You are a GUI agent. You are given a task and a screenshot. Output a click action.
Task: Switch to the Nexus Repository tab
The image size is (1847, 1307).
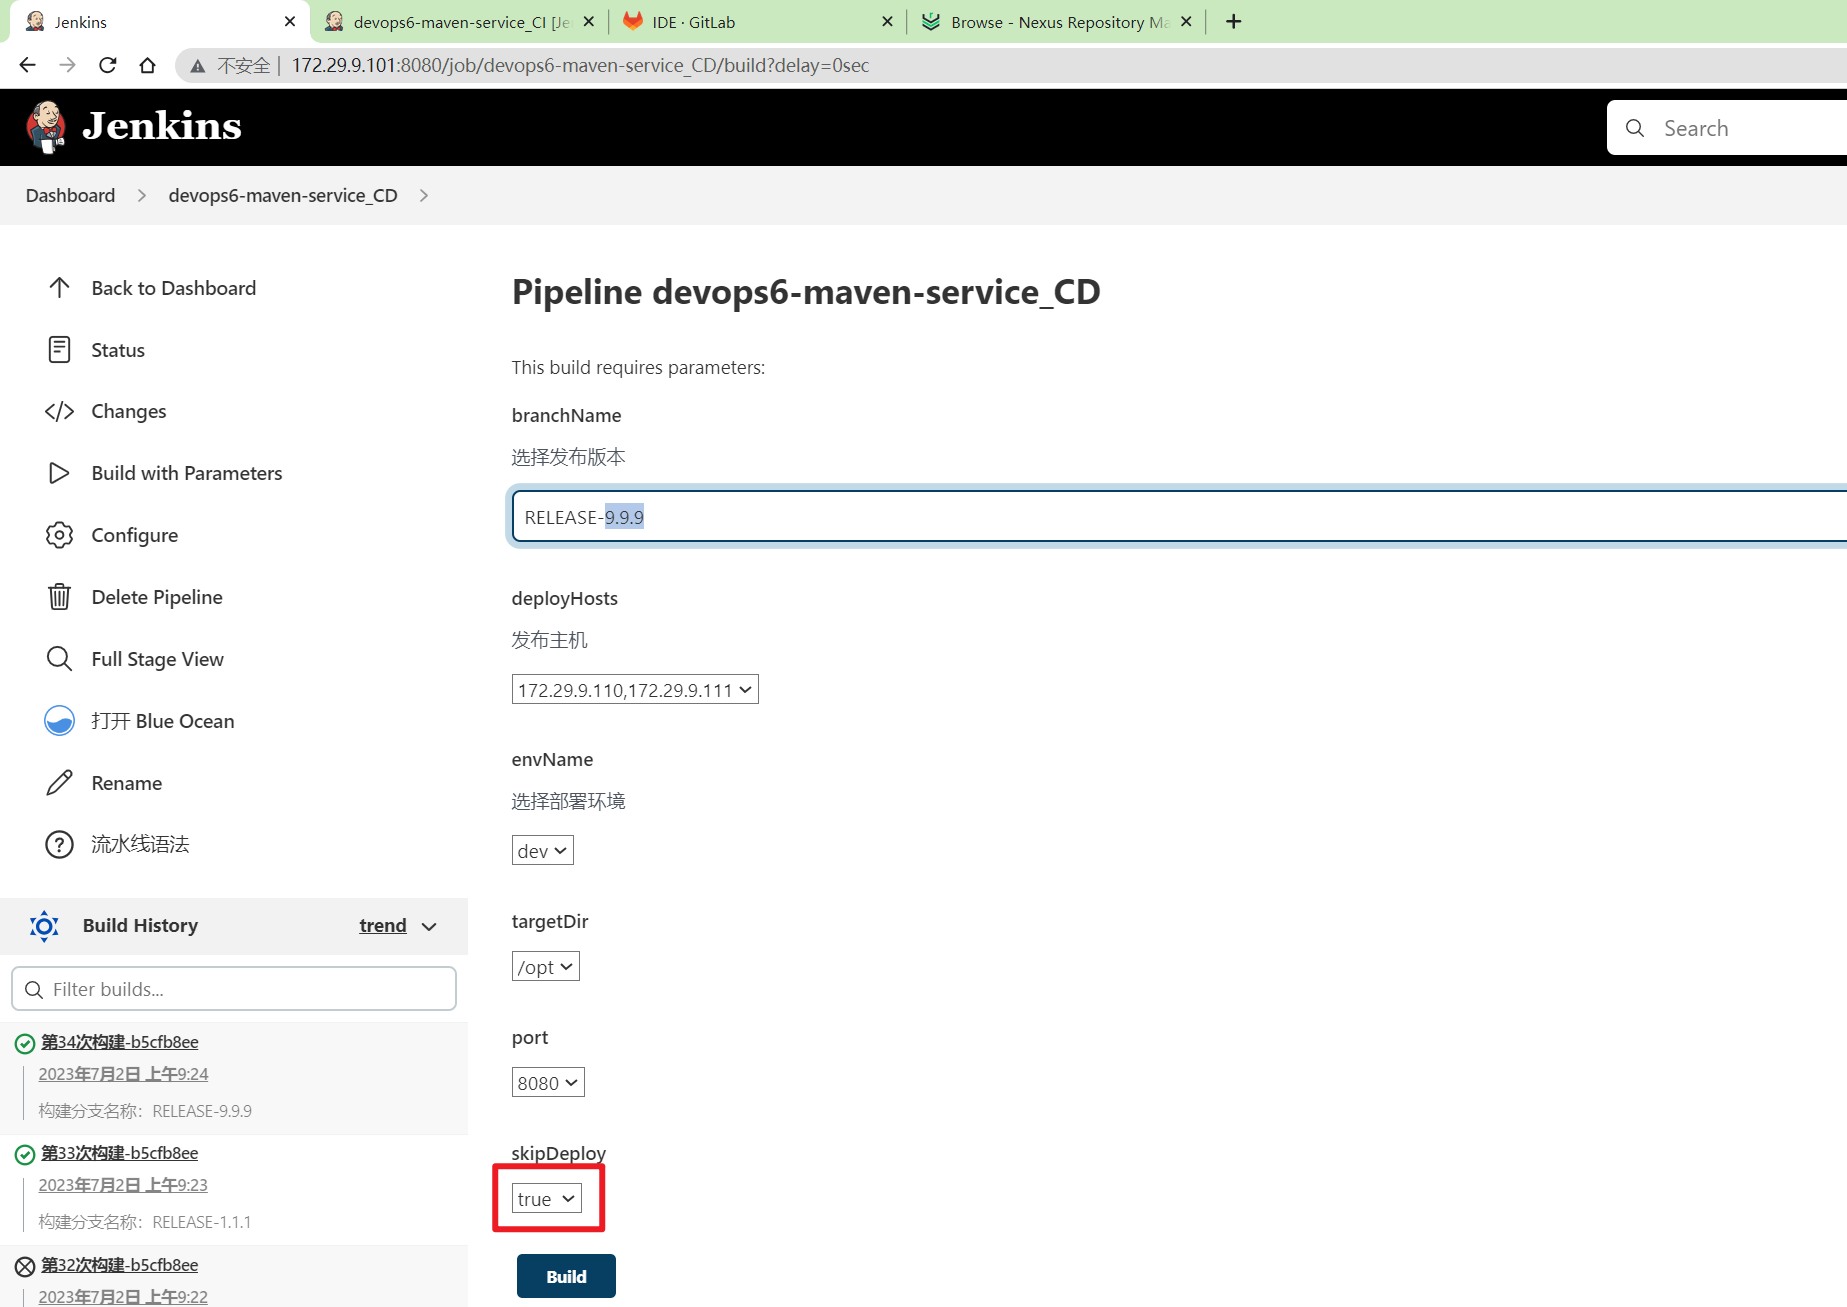[1058, 22]
